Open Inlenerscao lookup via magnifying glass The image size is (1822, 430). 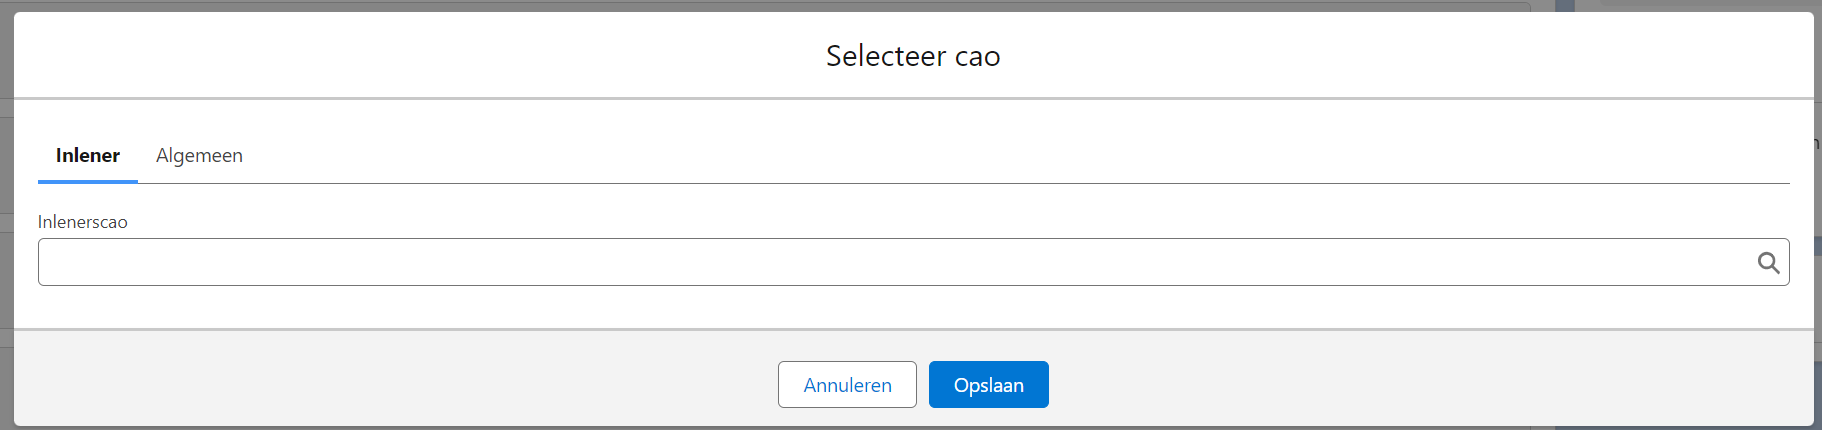click(1768, 262)
